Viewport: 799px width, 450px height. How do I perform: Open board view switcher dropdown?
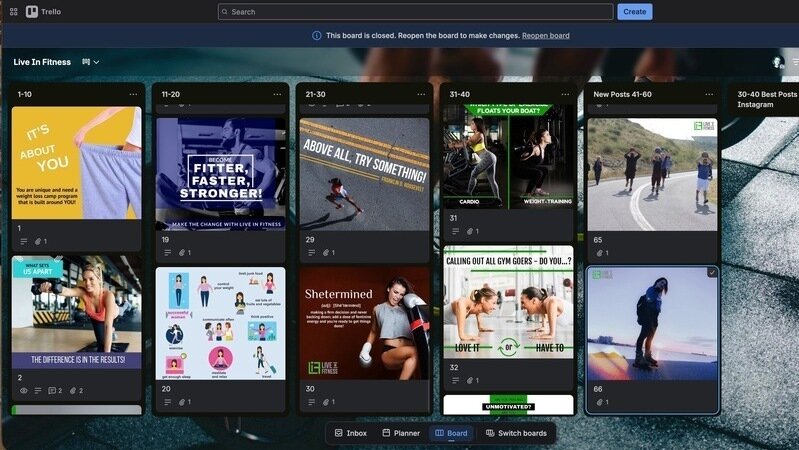pos(91,62)
